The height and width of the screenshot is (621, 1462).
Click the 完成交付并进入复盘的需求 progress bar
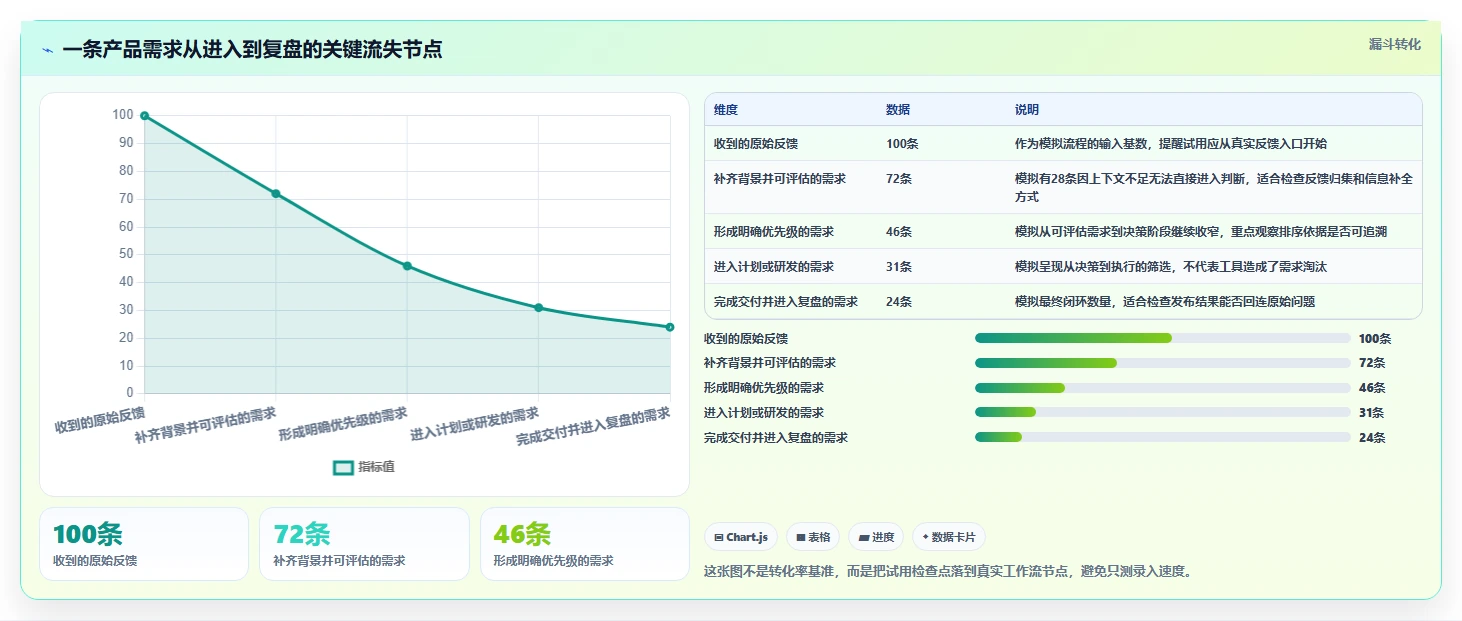1163,437
